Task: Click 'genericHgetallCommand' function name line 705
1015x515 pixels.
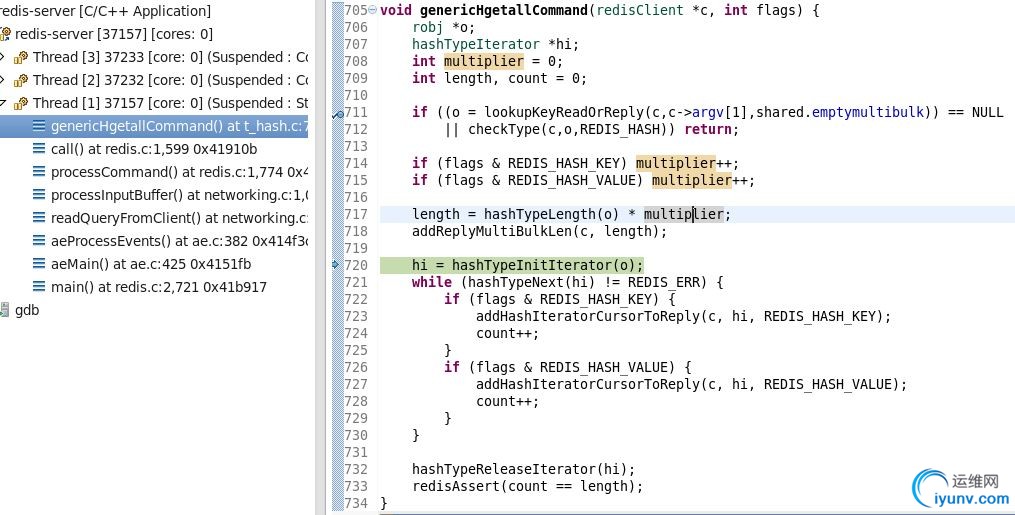Action: (503, 10)
